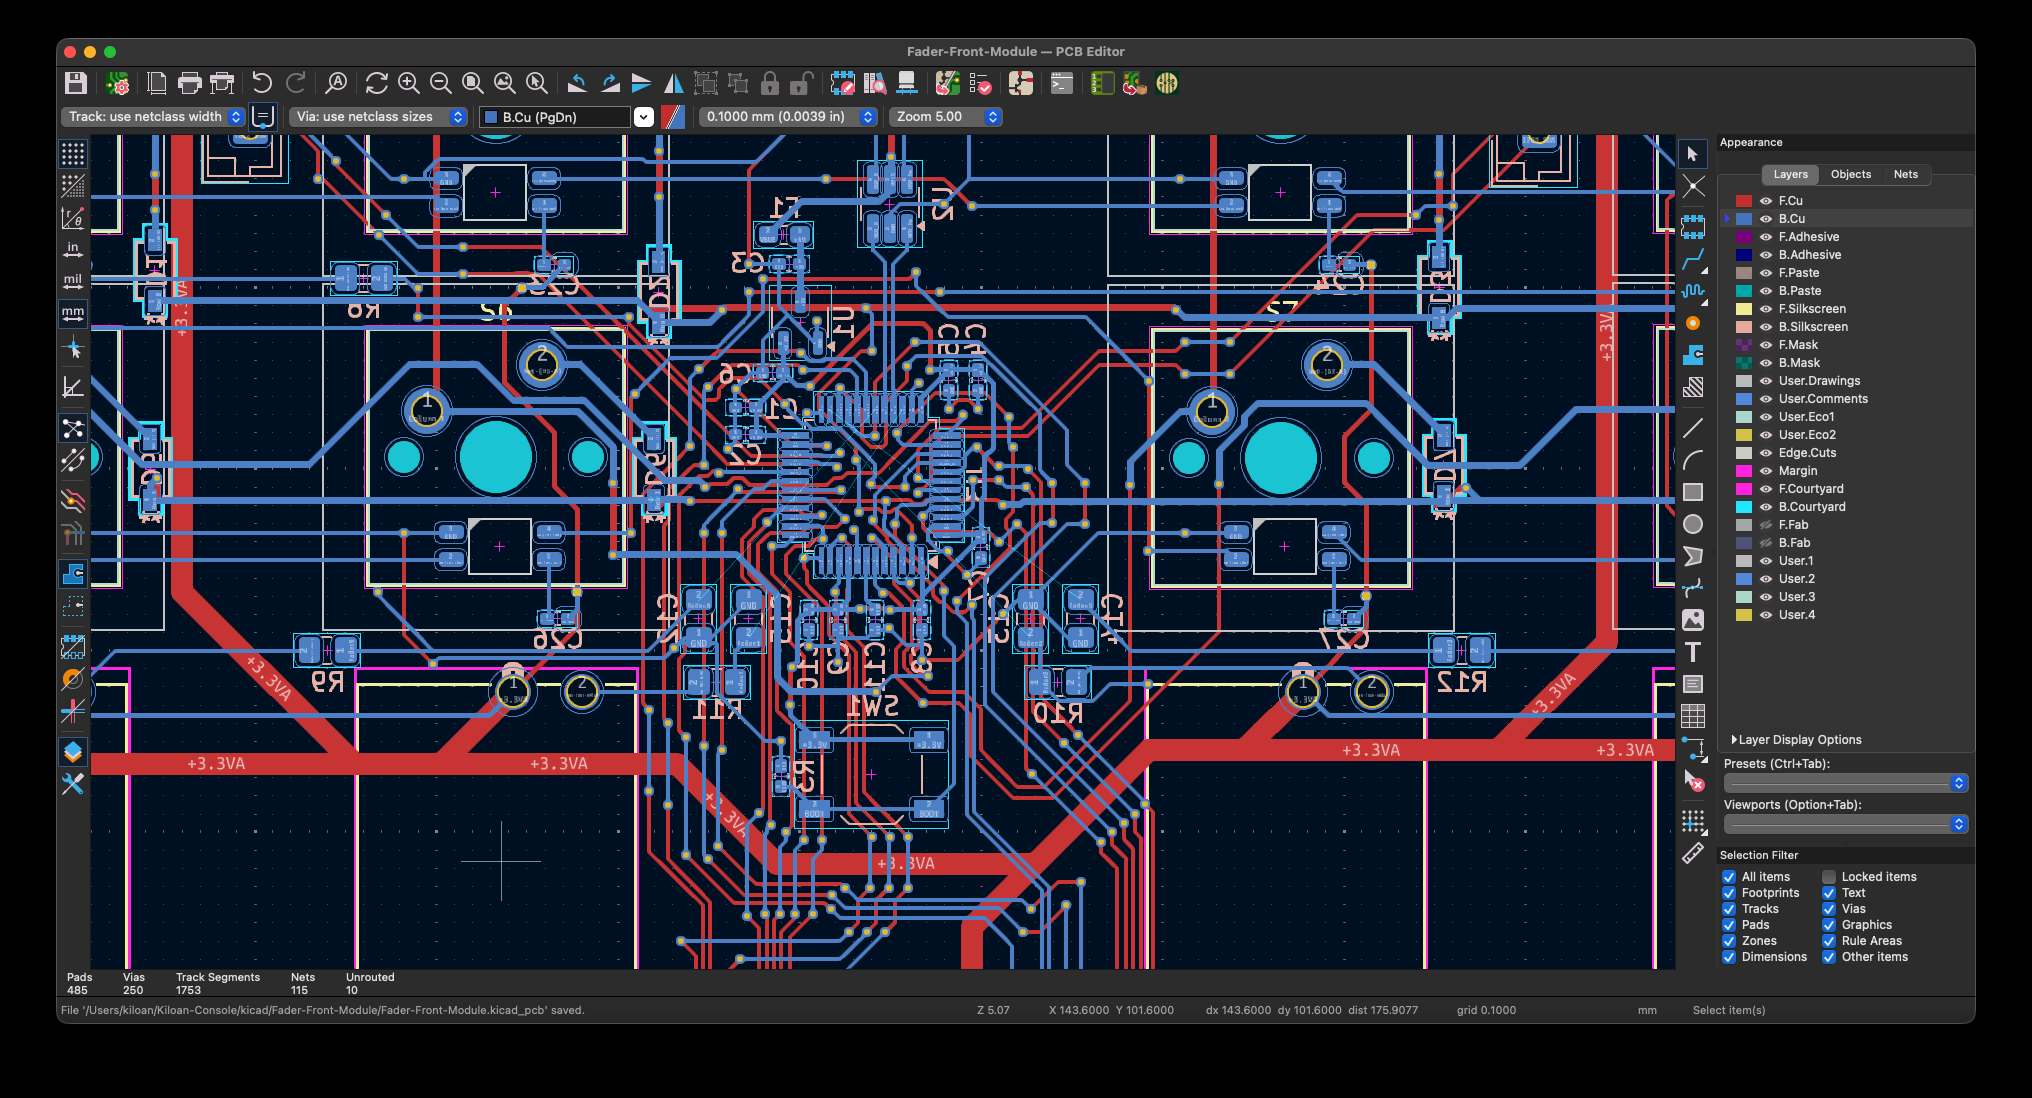
Task: Uncheck Footprints in Selection Filter
Action: click(x=1728, y=893)
